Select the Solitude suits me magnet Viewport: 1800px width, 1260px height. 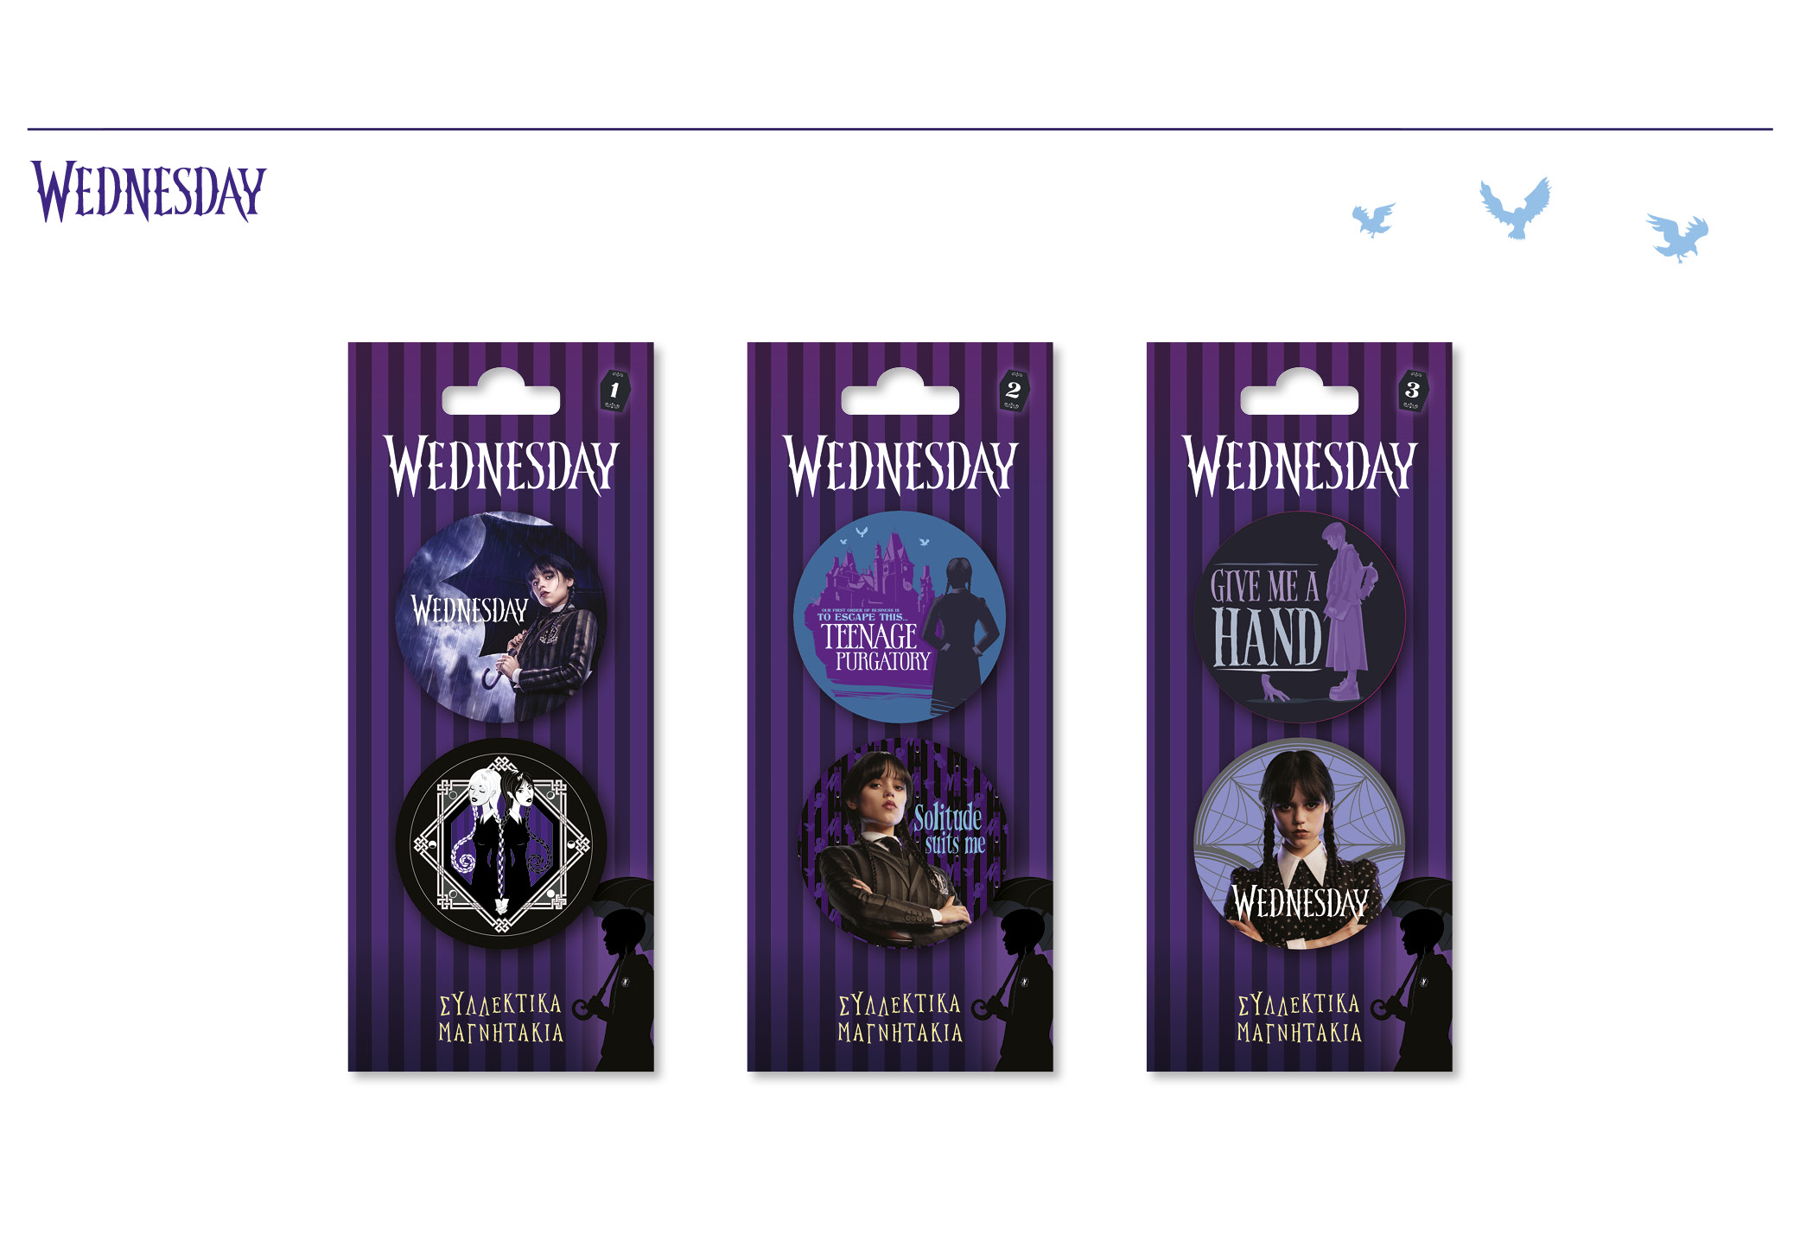pyautogui.click(x=899, y=843)
